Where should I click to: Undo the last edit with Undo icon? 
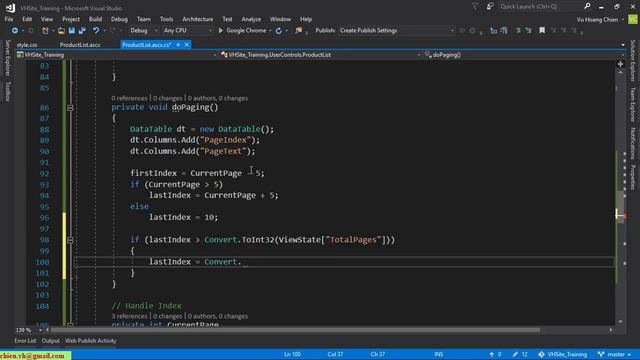click(96, 31)
